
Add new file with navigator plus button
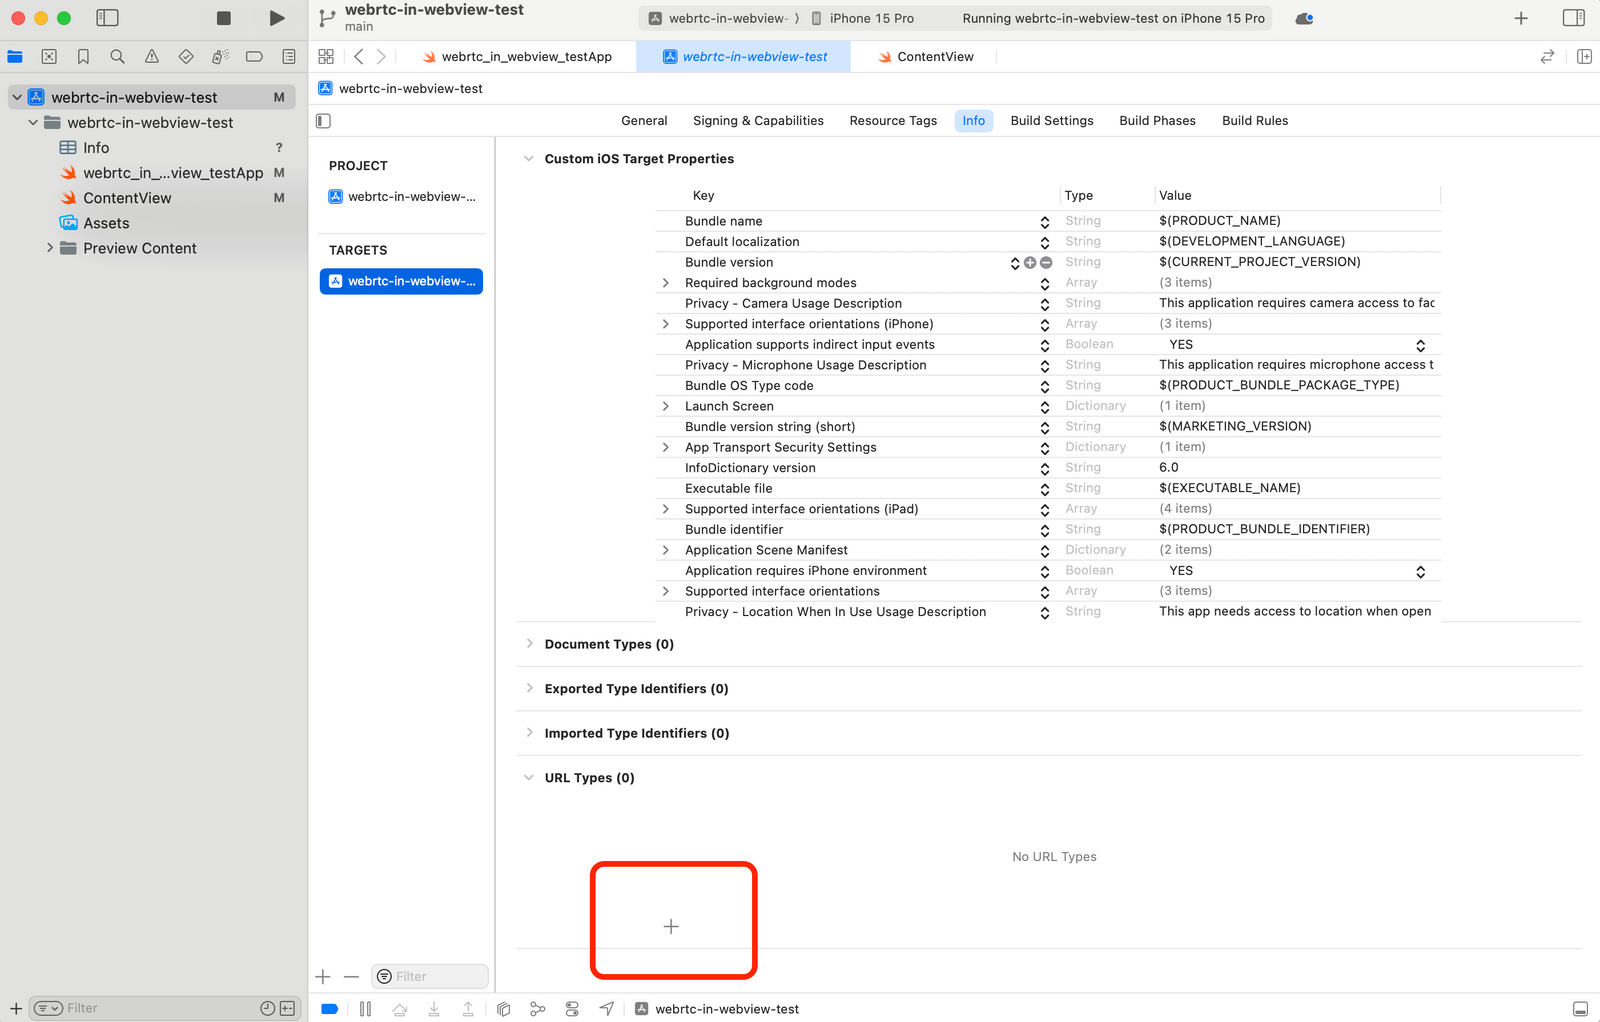coord(16,1008)
